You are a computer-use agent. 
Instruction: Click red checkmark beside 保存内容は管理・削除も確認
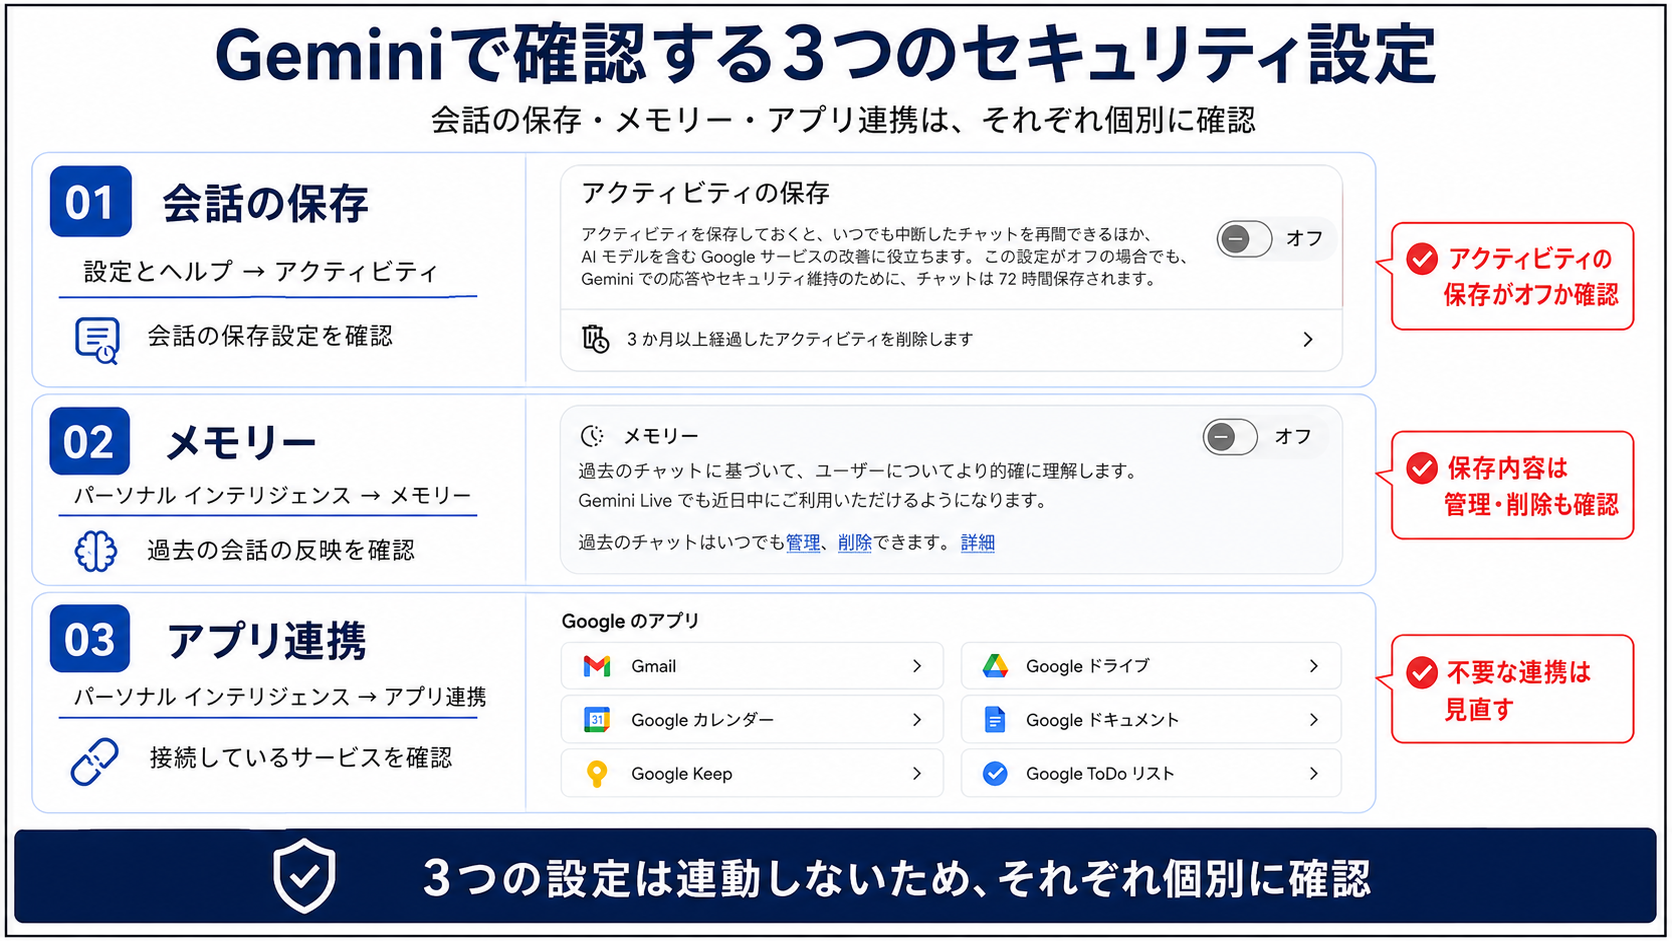[x=1422, y=468]
